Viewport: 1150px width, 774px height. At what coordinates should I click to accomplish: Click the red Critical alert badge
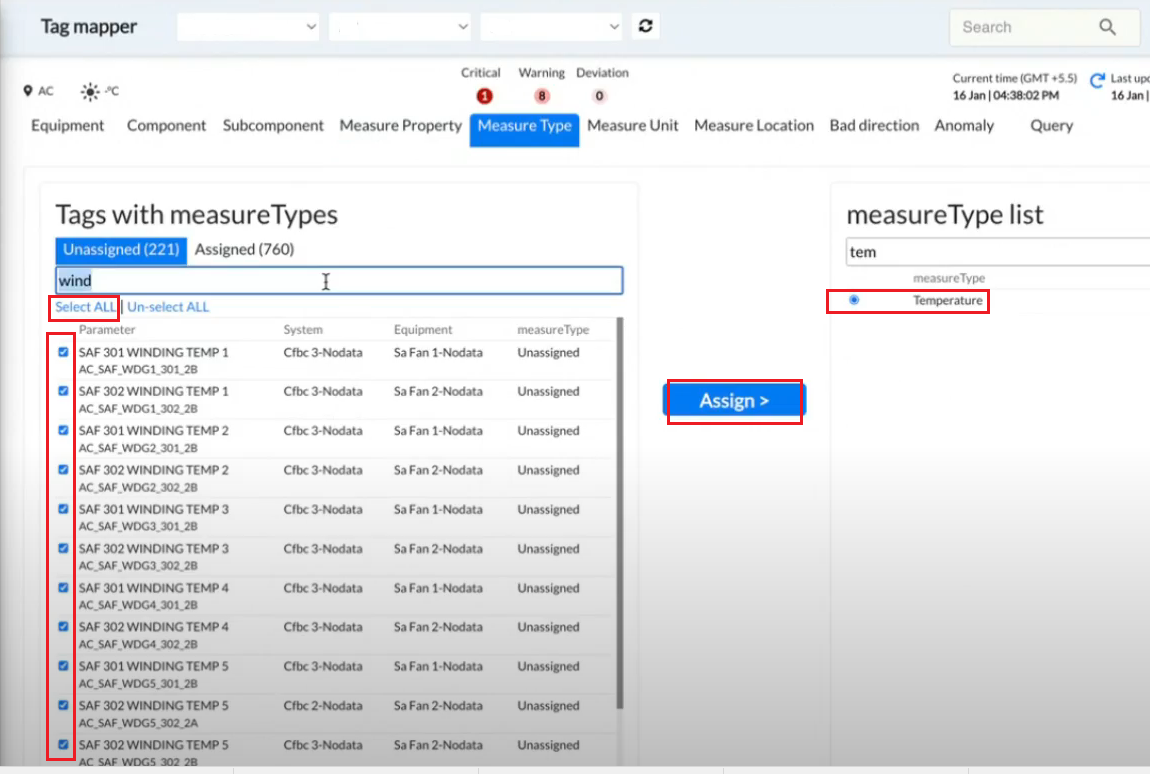point(484,96)
